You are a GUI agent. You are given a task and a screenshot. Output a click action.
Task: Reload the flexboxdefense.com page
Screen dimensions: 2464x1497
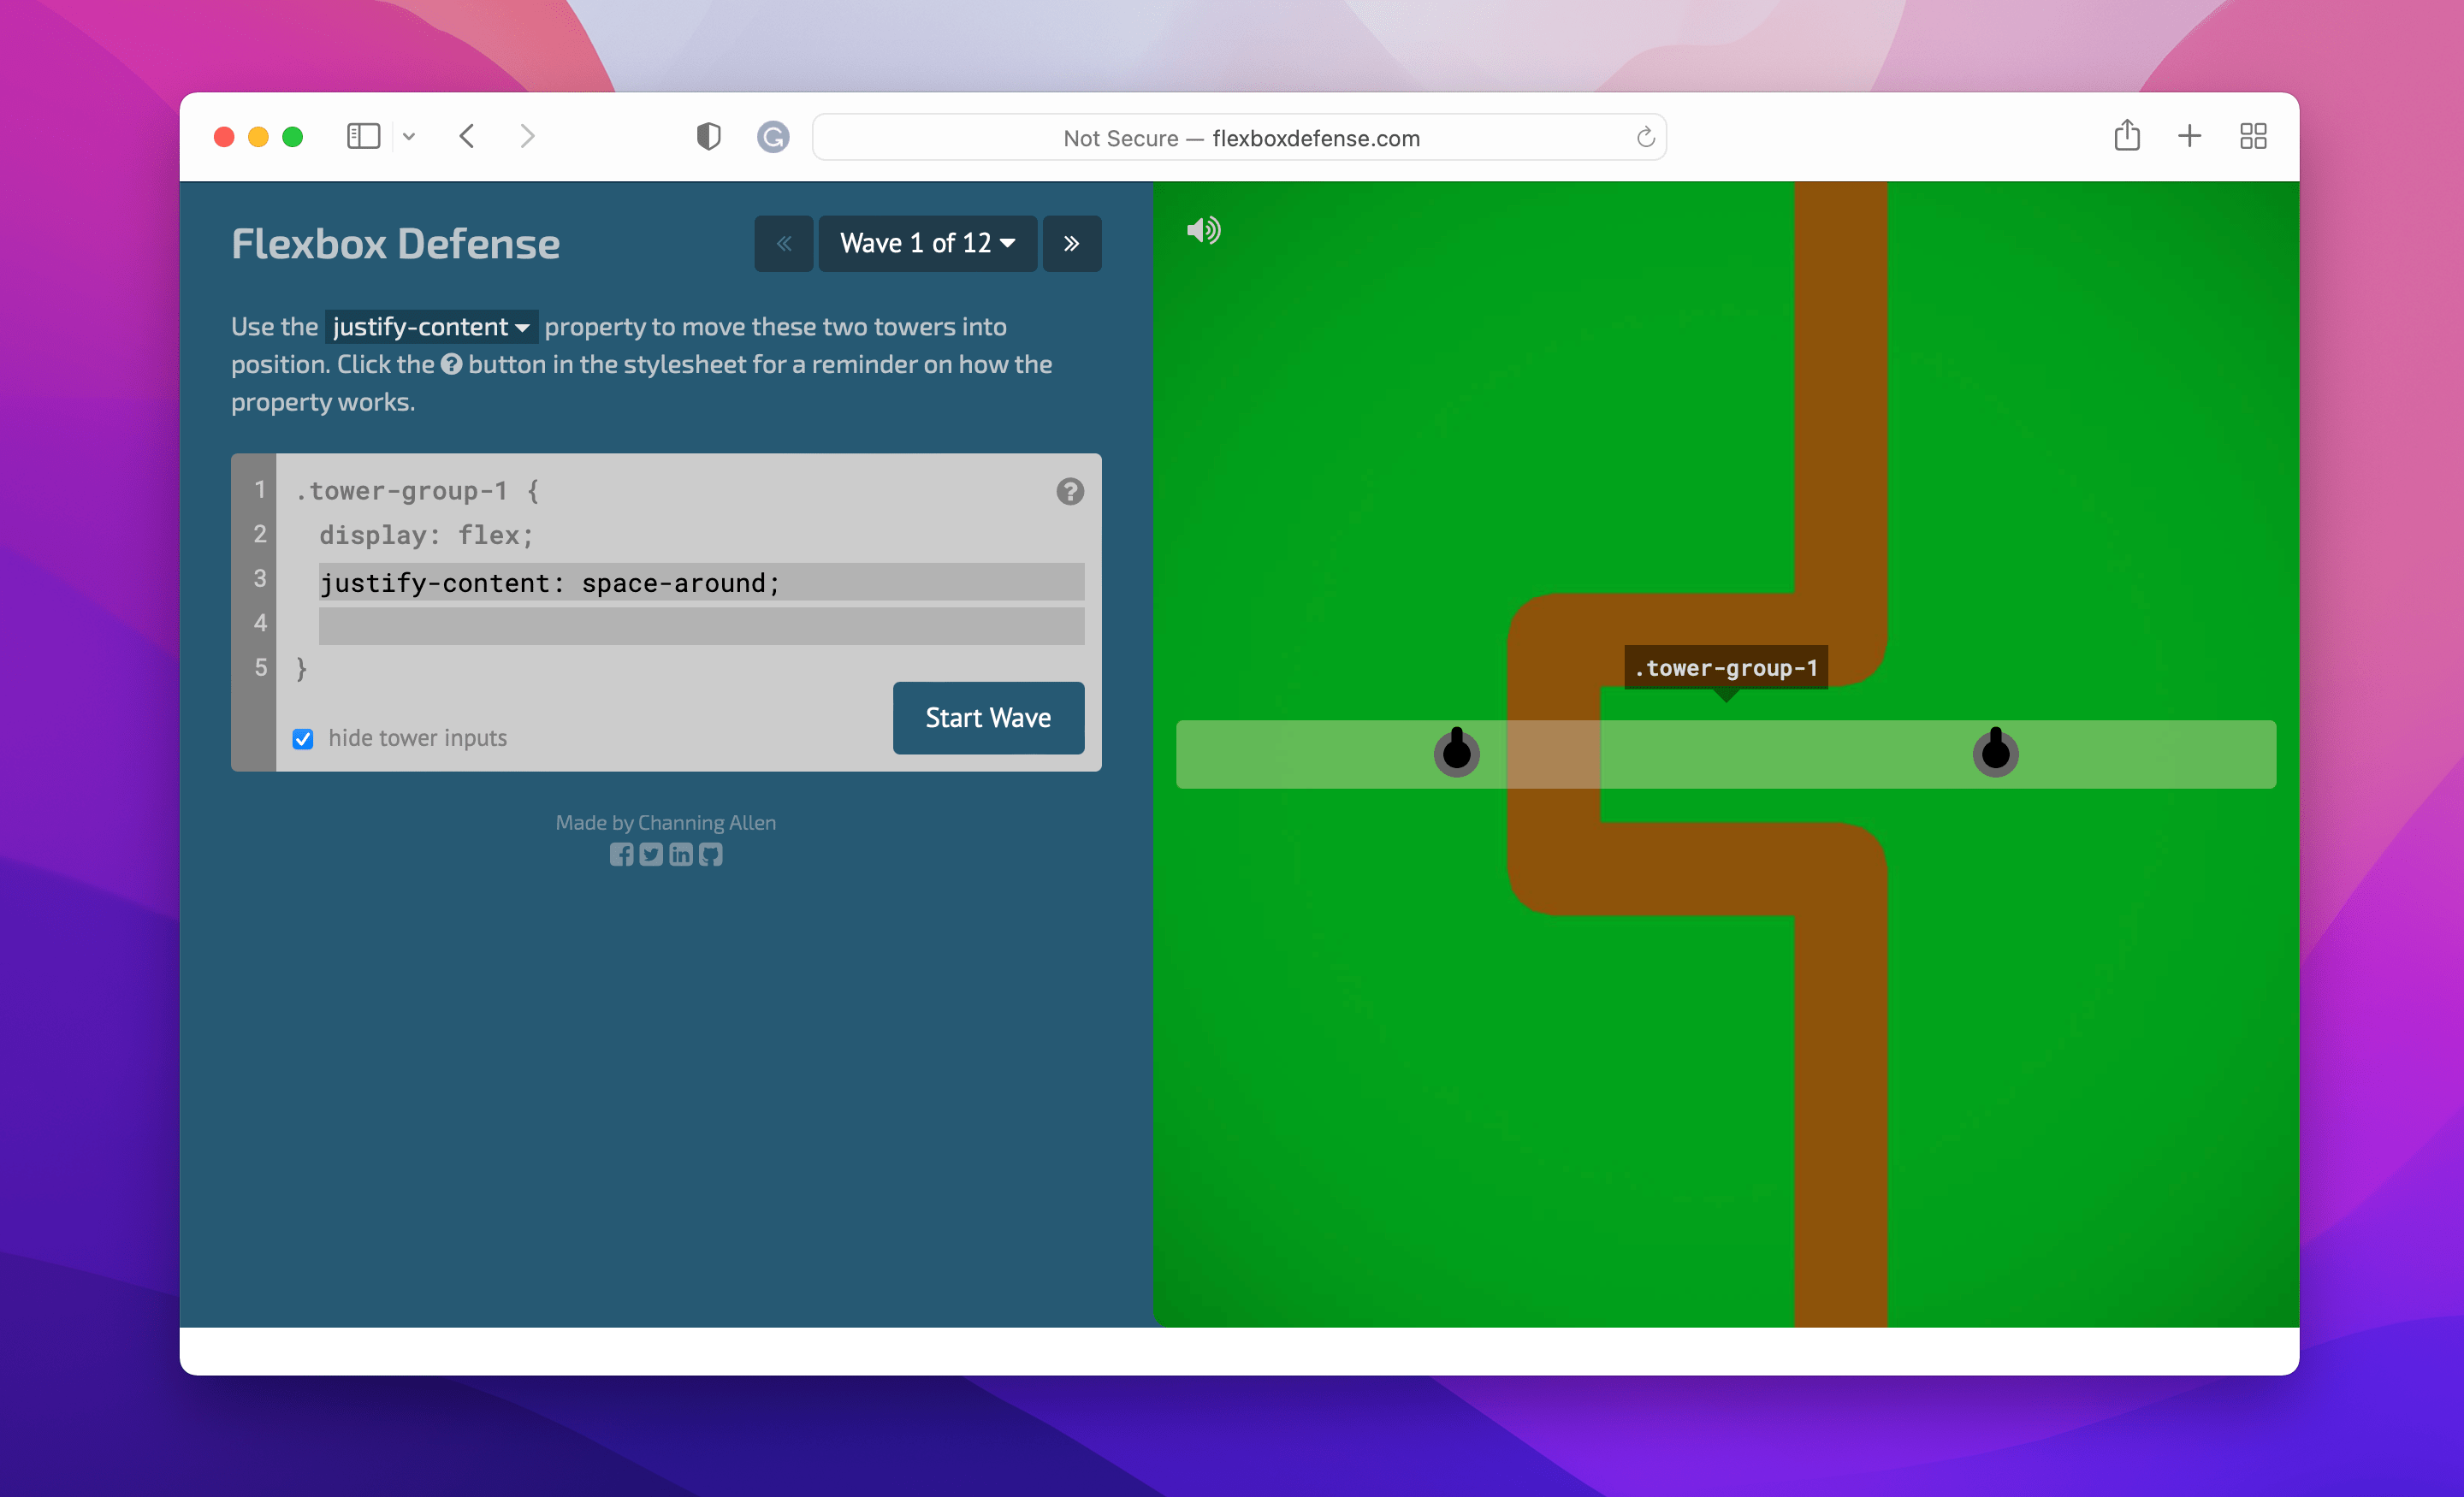click(1644, 137)
